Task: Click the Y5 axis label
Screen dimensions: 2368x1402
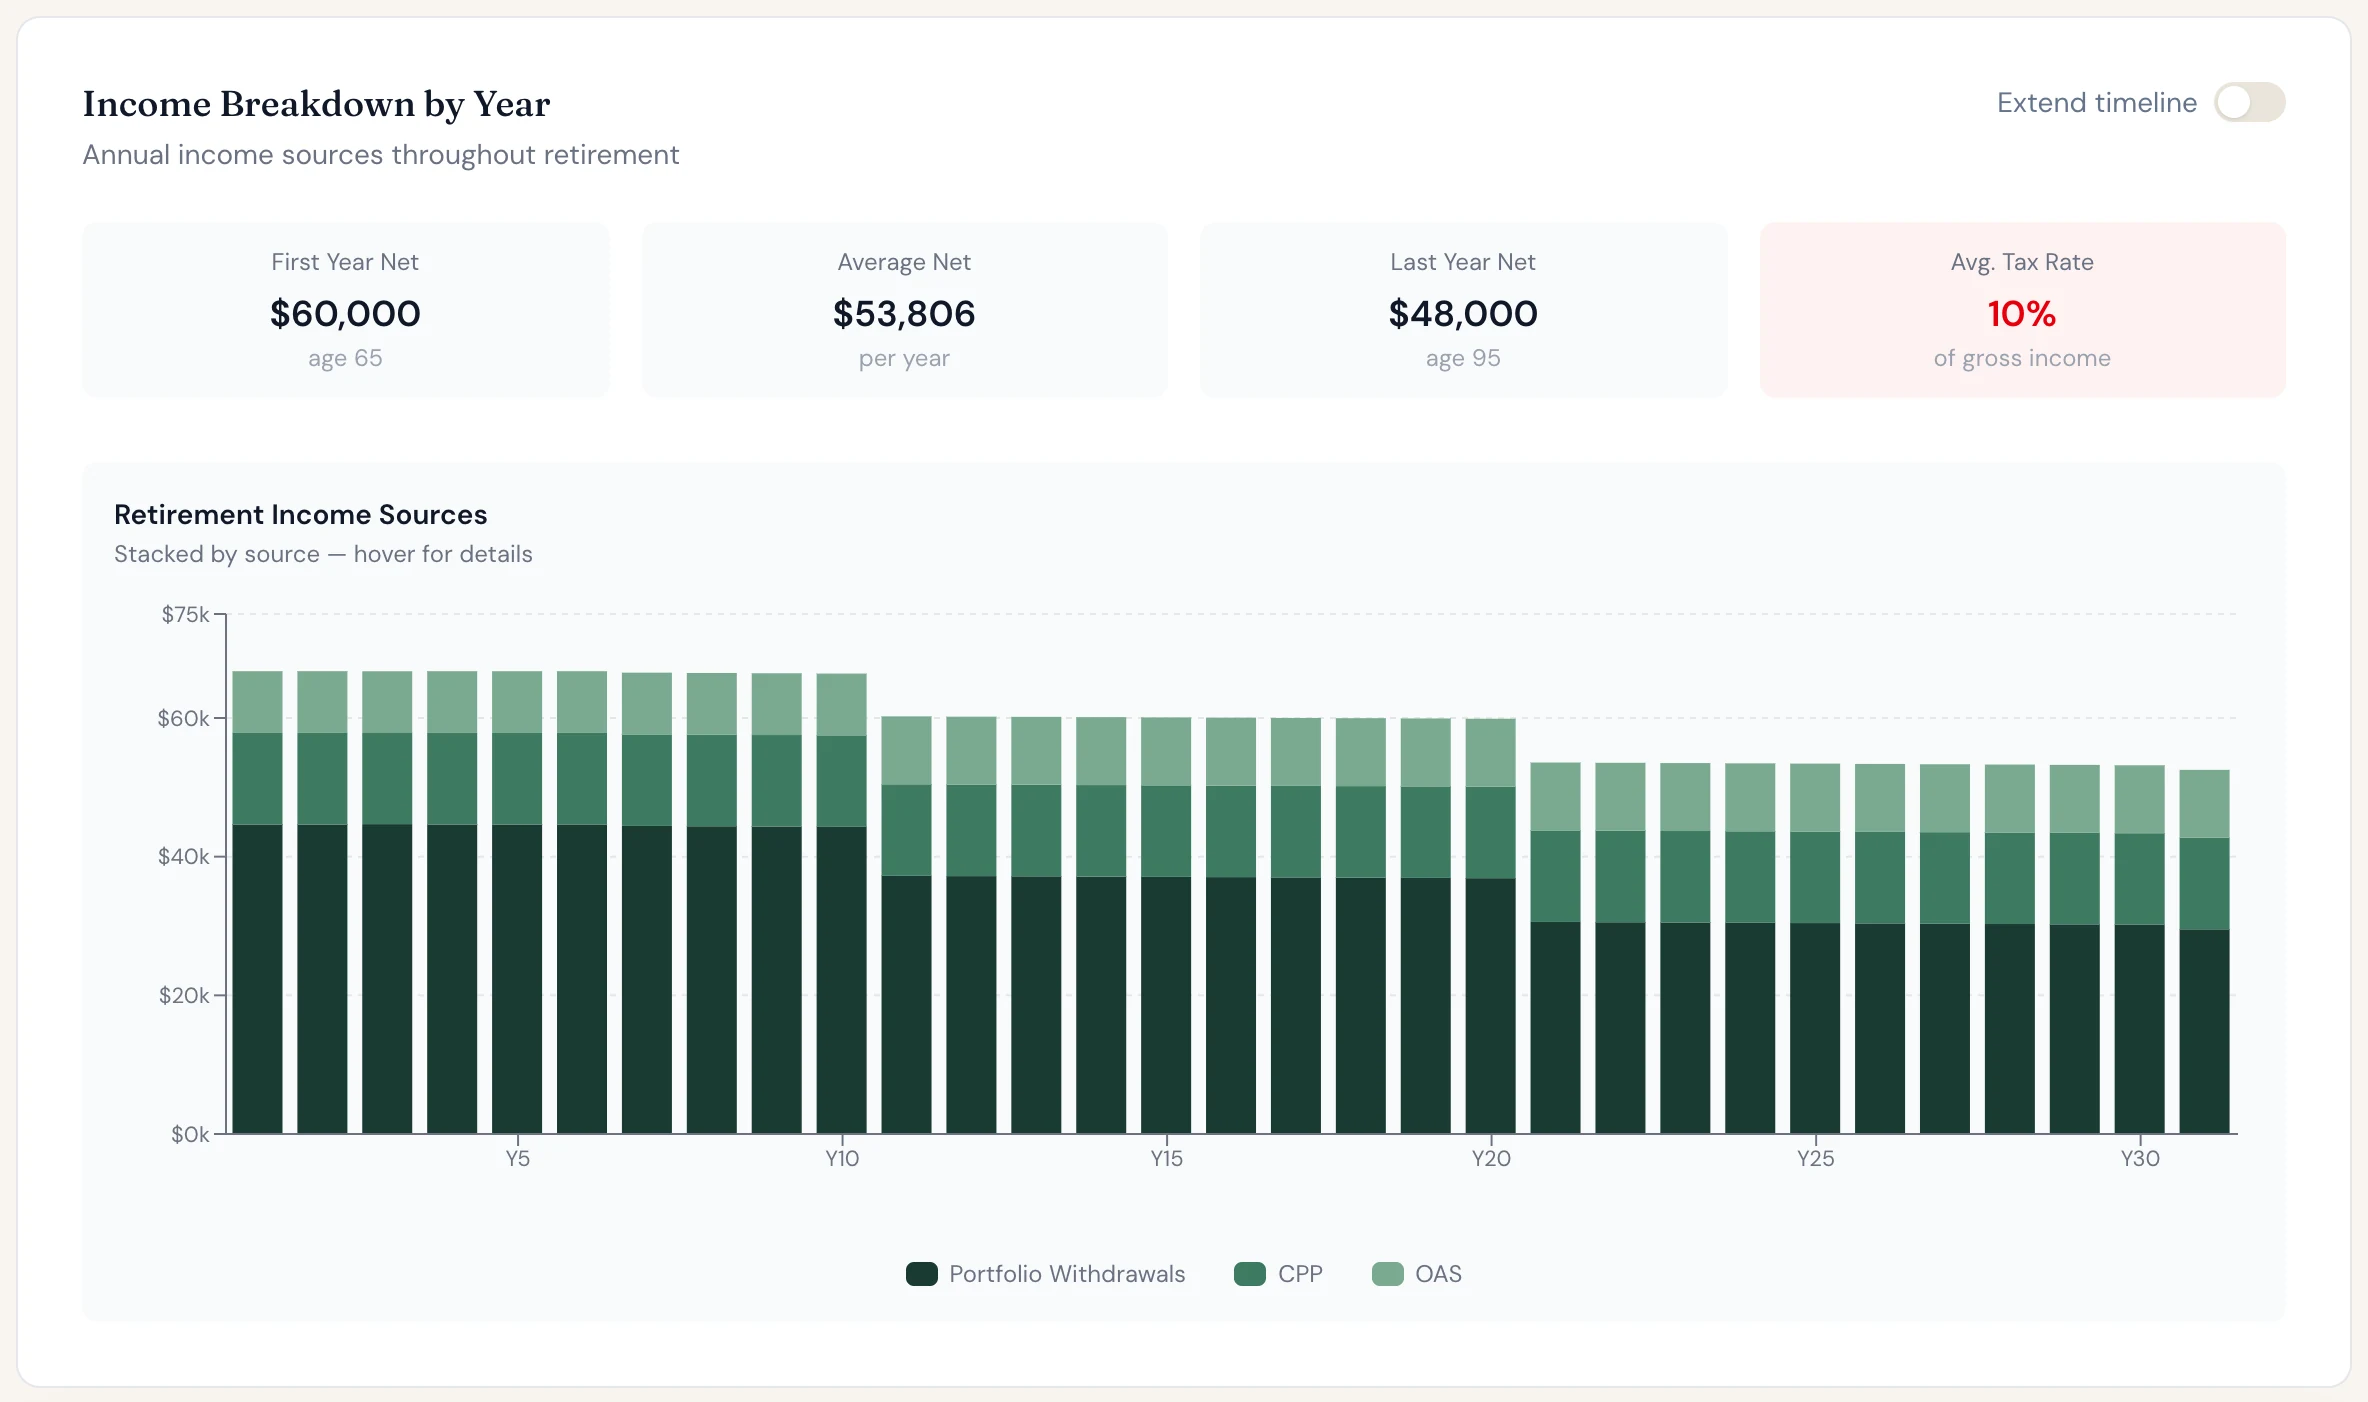Action: tap(517, 1158)
